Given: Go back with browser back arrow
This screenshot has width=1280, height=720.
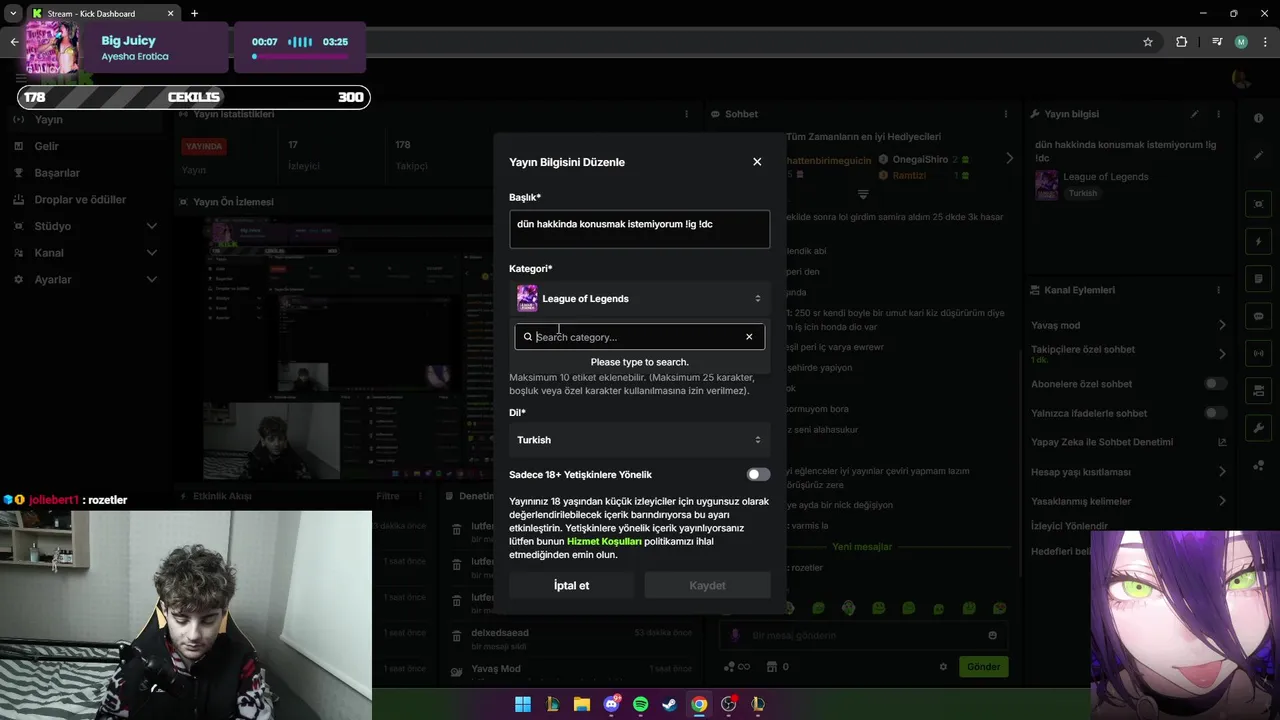Looking at the screenshot, I should [14, 42].
